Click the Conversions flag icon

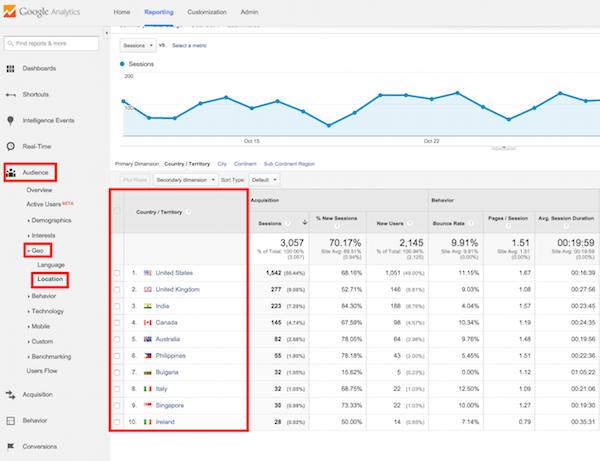[x=11, y=446]
